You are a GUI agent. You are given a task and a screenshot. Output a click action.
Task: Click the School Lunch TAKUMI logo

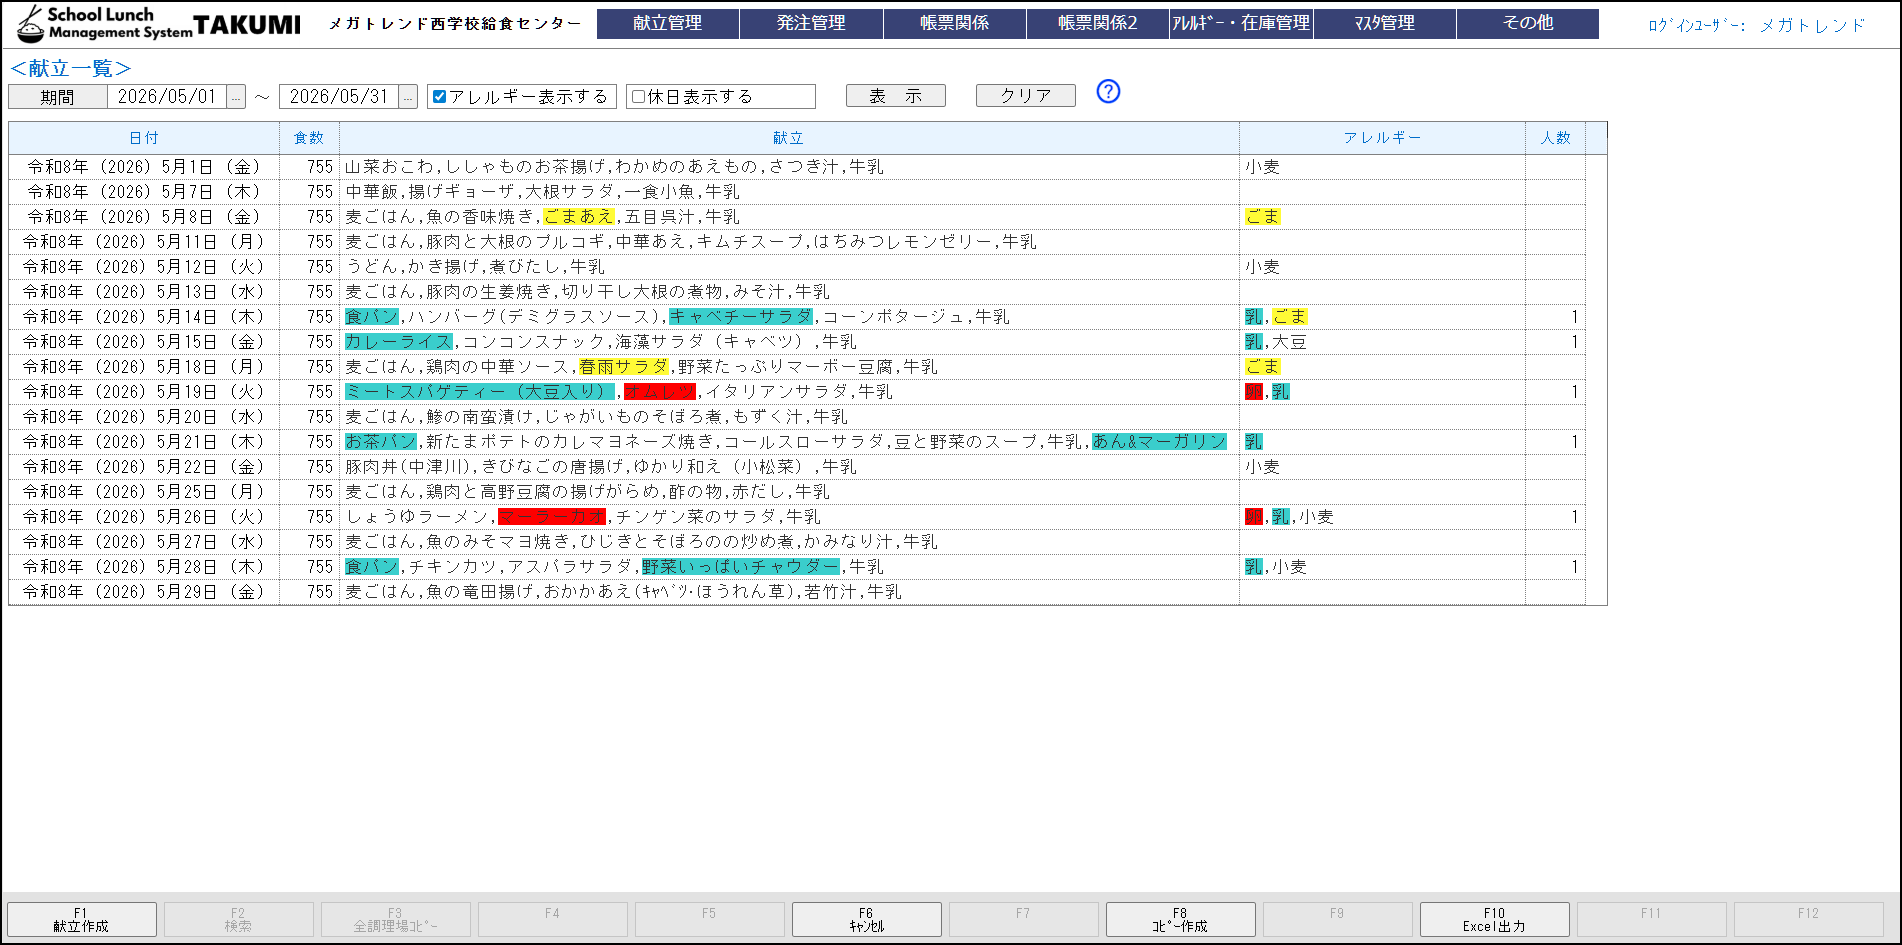point(159,23)
